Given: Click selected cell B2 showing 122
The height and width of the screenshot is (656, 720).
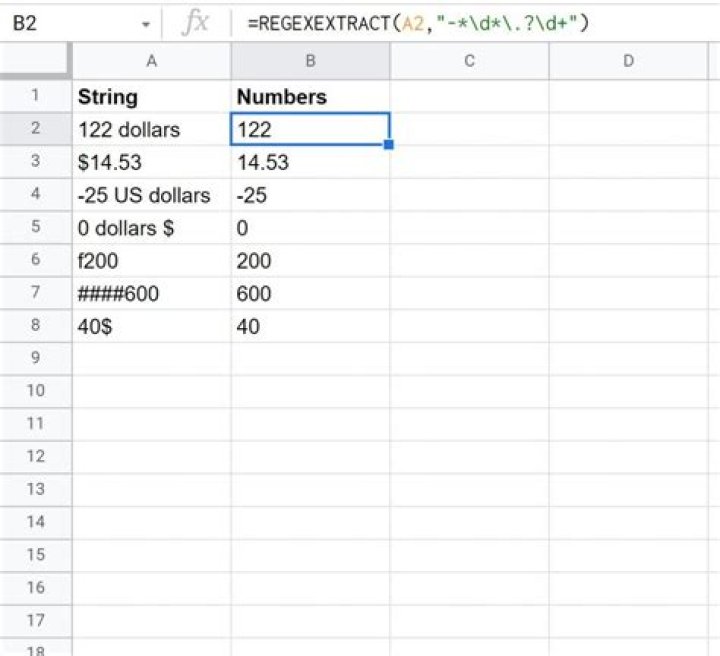Looking at the screenshot, I should pos(310,129).
